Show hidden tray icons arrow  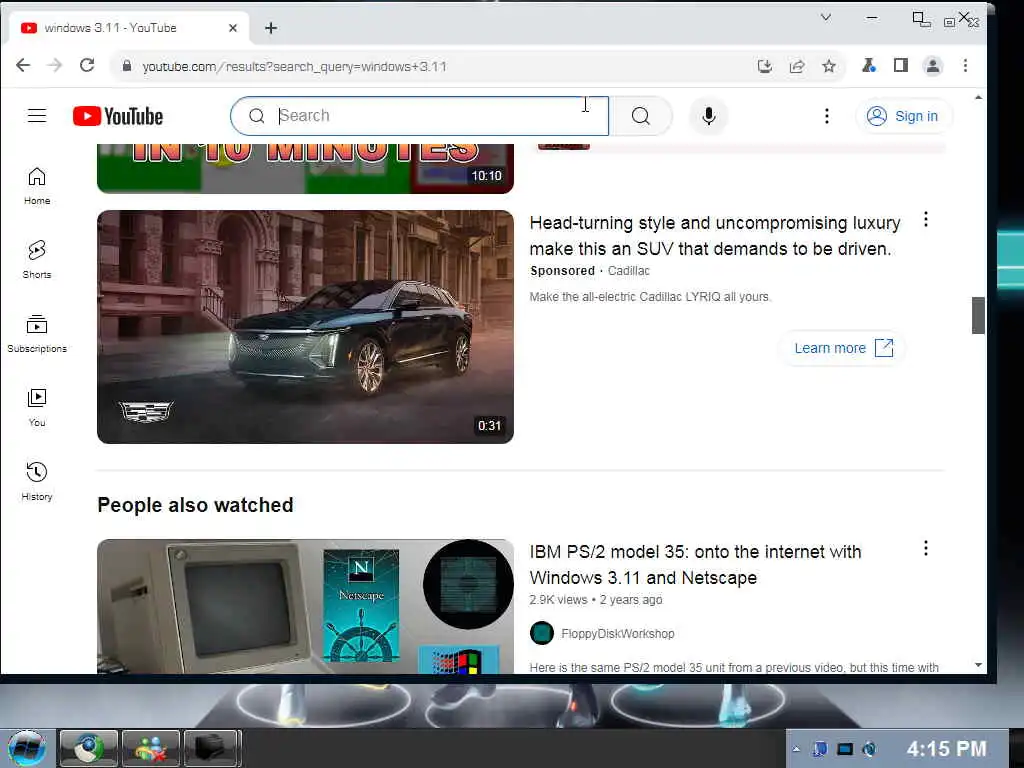click(795, 749)
